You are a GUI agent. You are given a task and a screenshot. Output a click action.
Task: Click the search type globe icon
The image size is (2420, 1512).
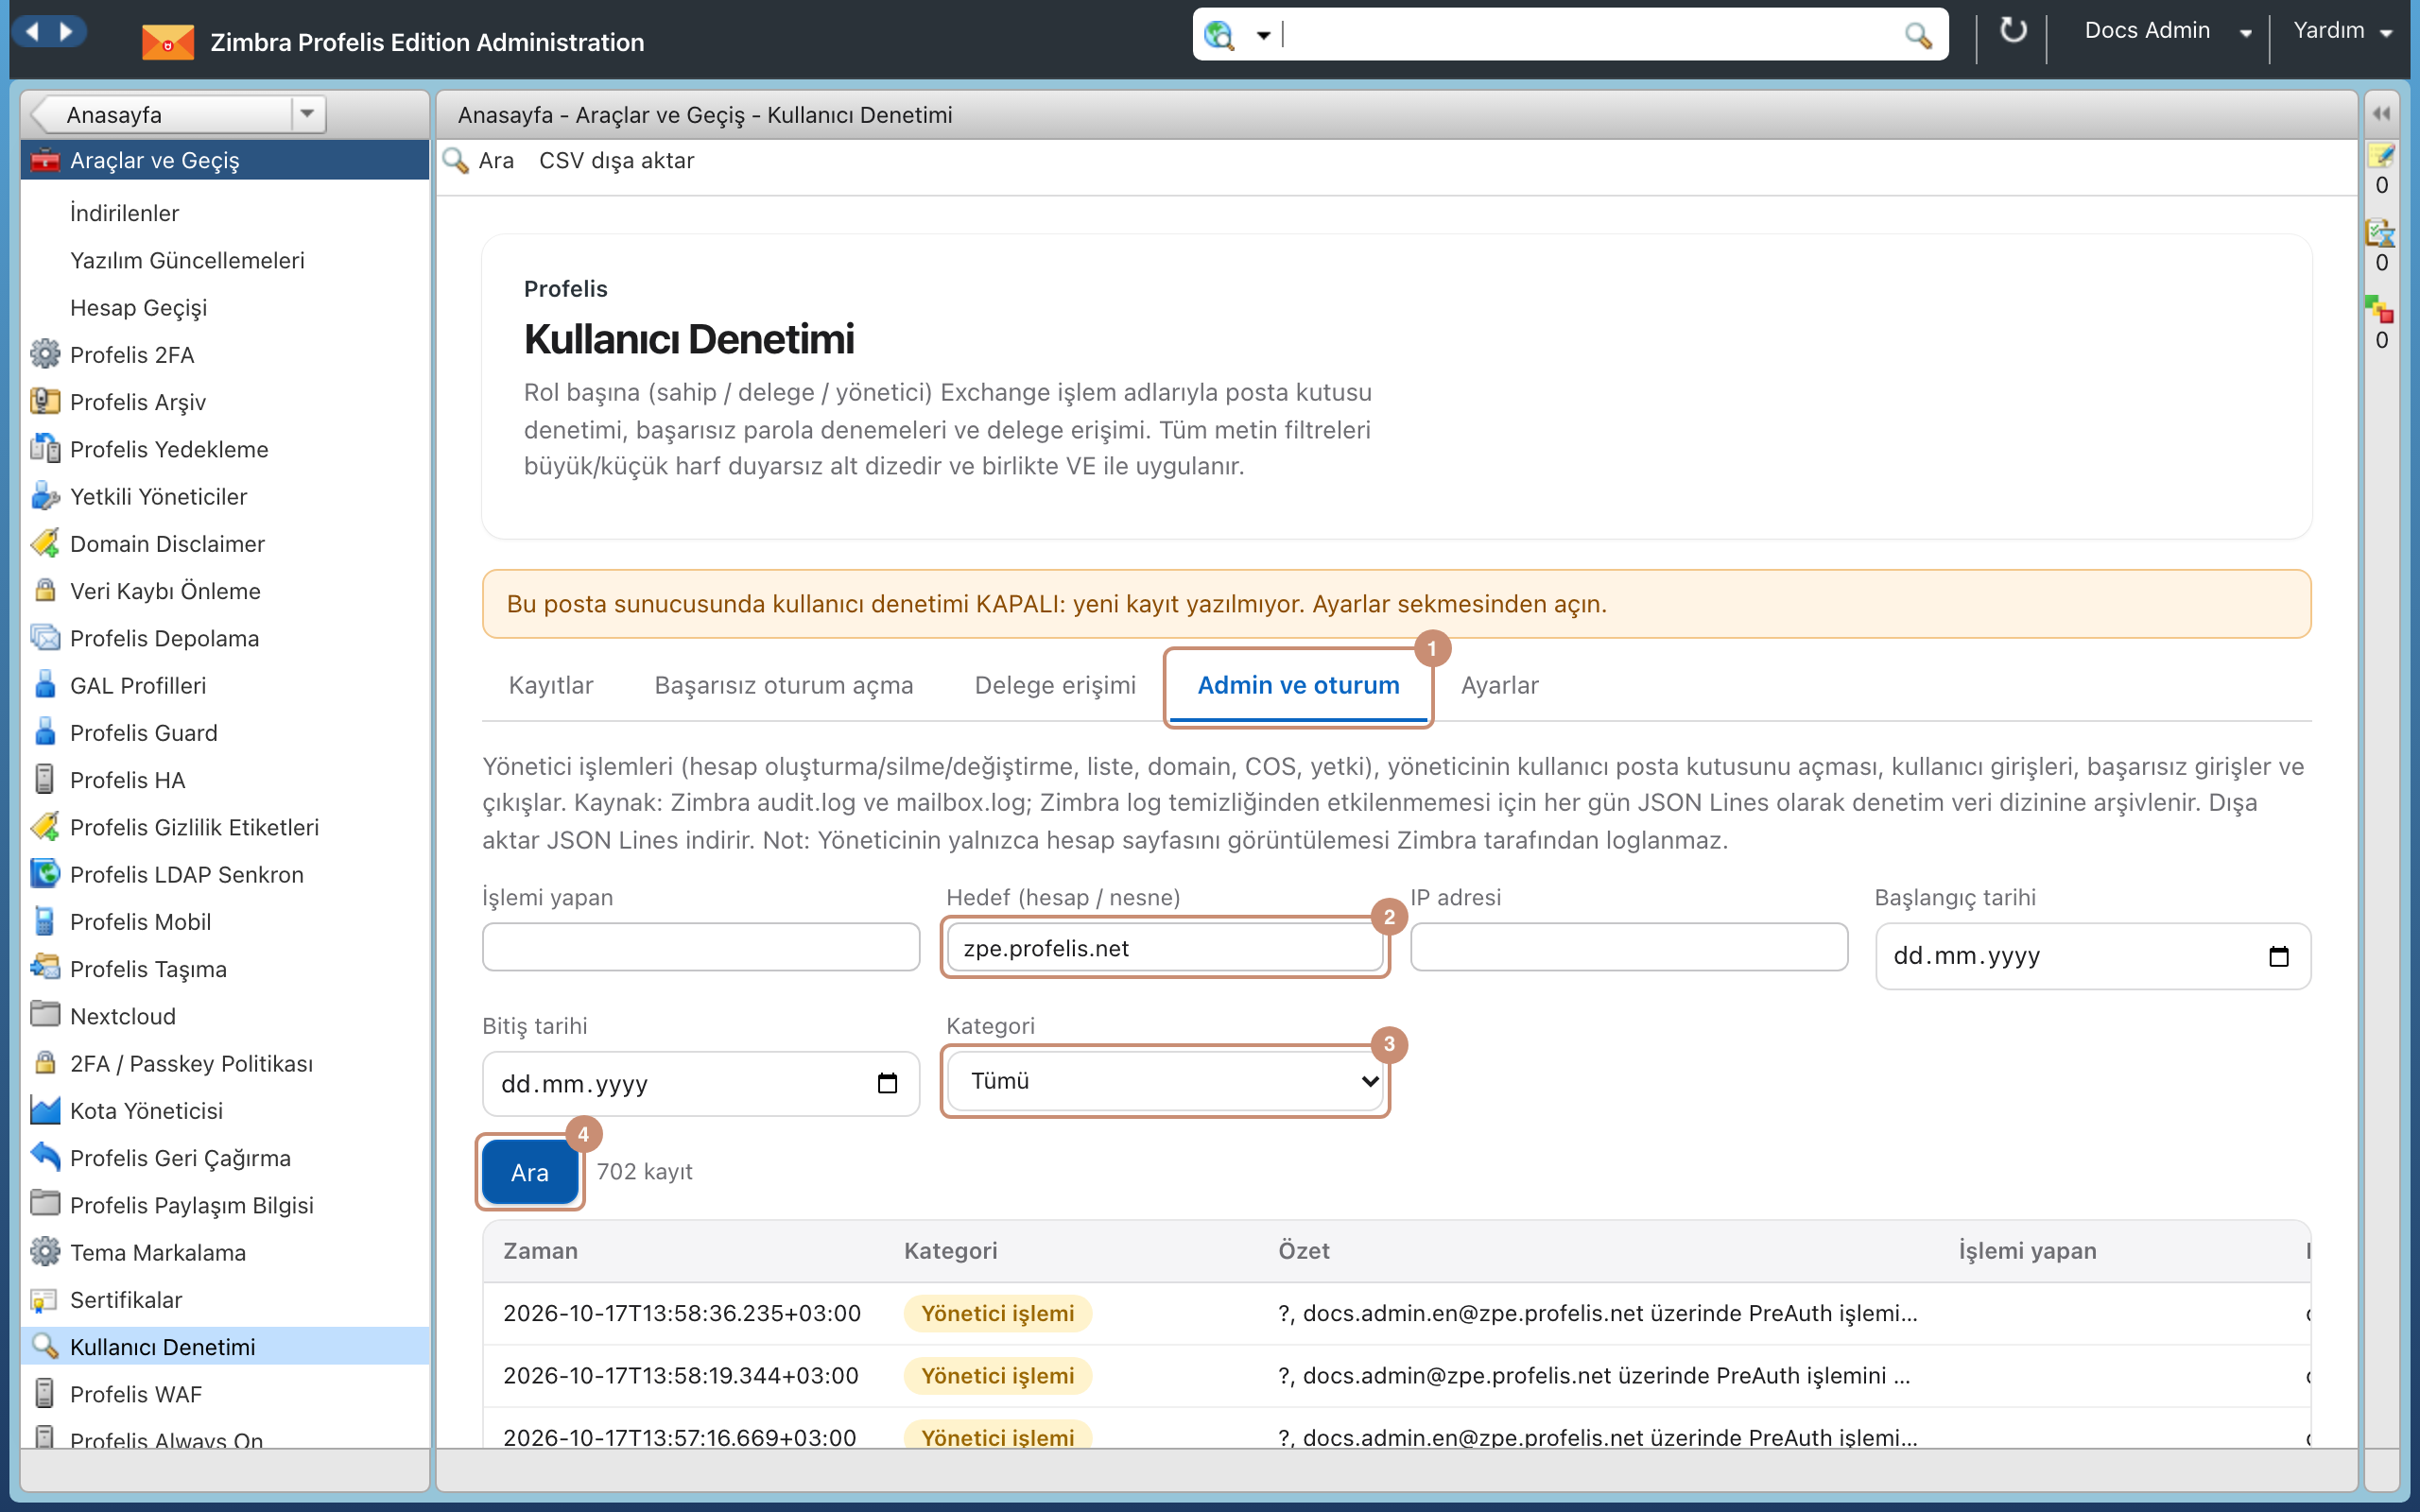click(1219, 35)
